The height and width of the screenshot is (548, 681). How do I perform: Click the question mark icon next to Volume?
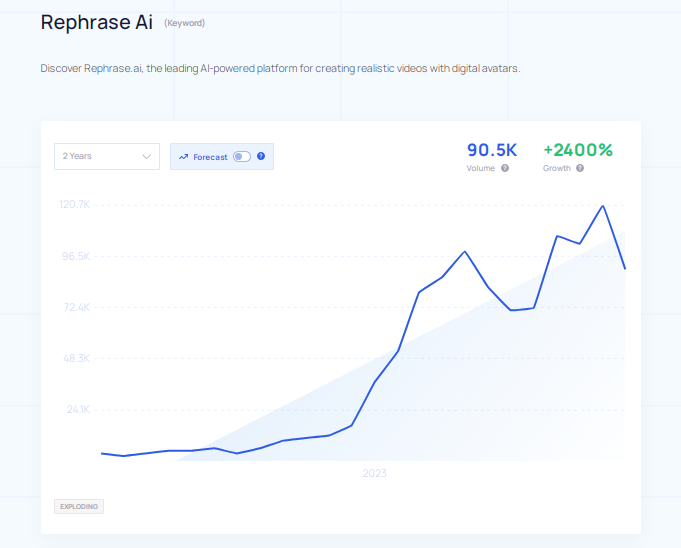coord(505,168)
